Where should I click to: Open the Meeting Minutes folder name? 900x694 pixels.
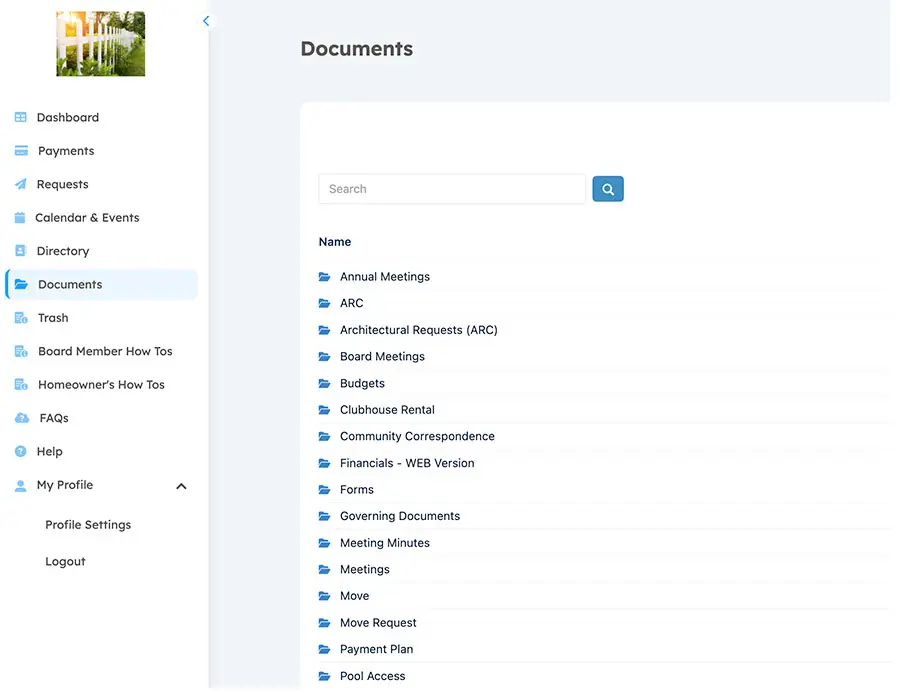point(385,543)
